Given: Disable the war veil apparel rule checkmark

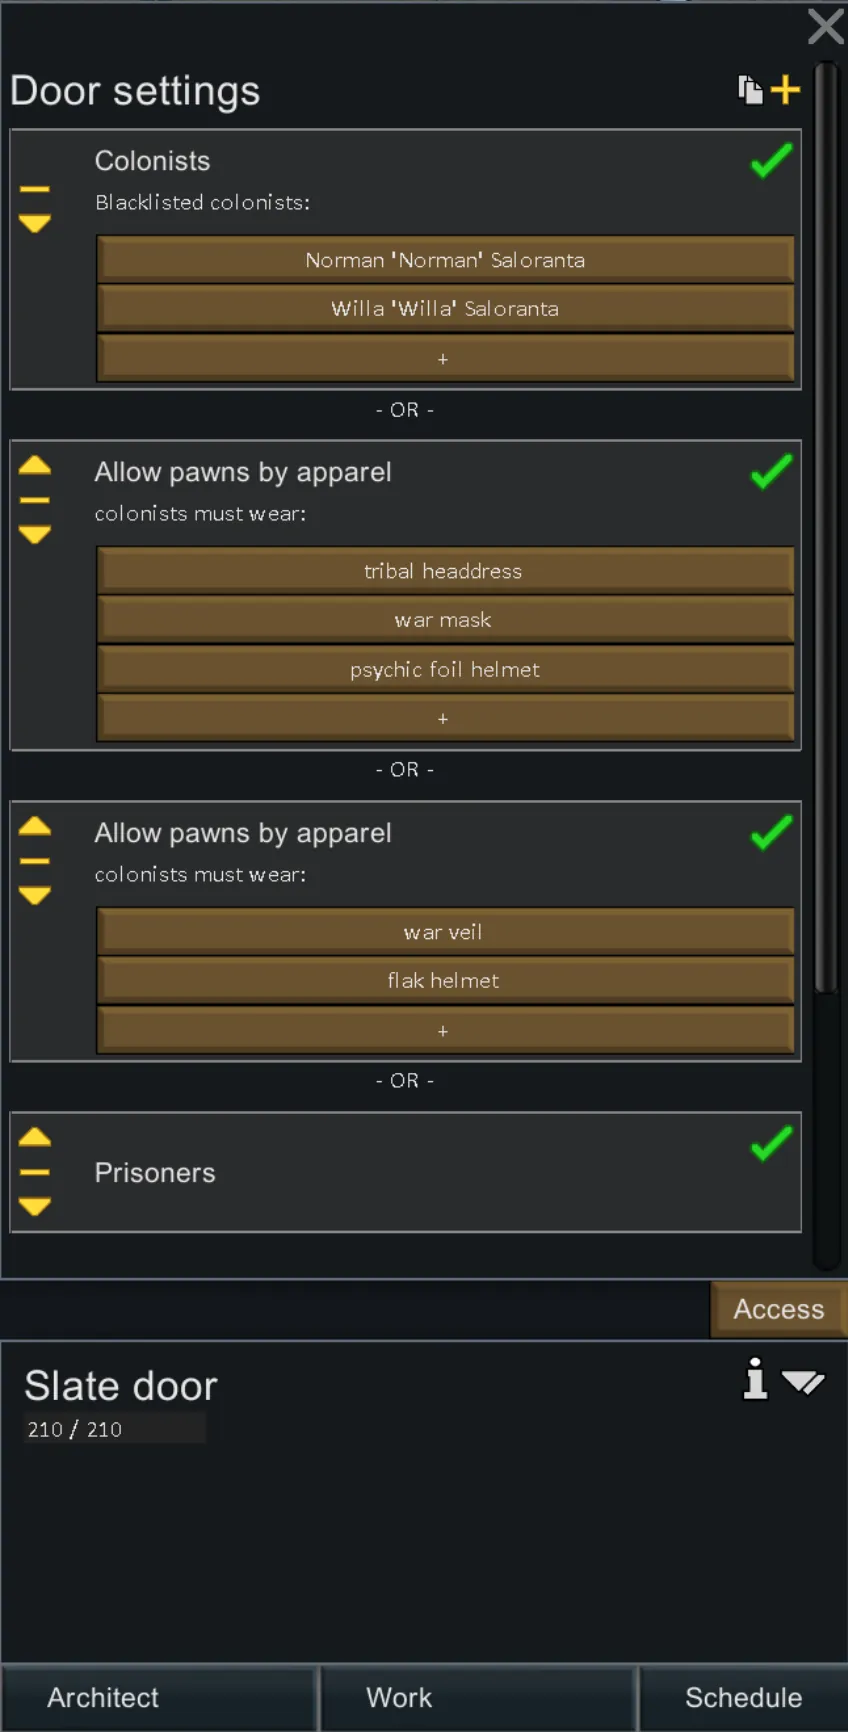Looking at the screenshot, I should [x=771, y=833].
